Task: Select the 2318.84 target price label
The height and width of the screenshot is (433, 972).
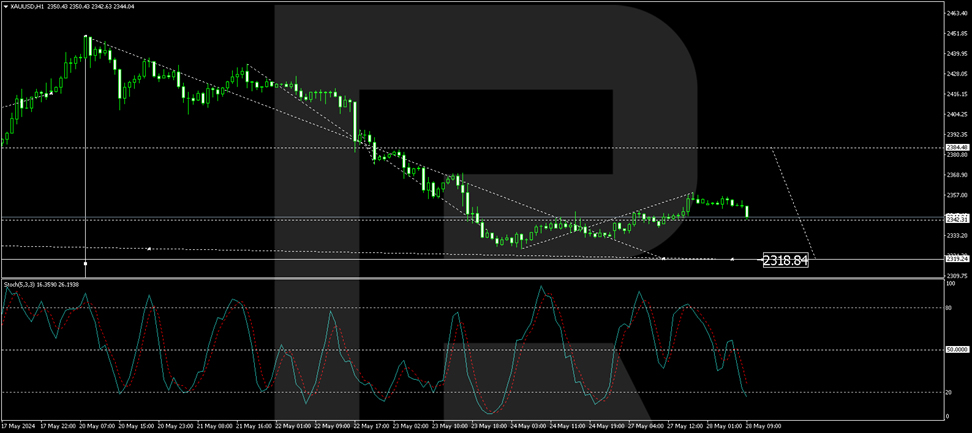Action: point(785,261)
